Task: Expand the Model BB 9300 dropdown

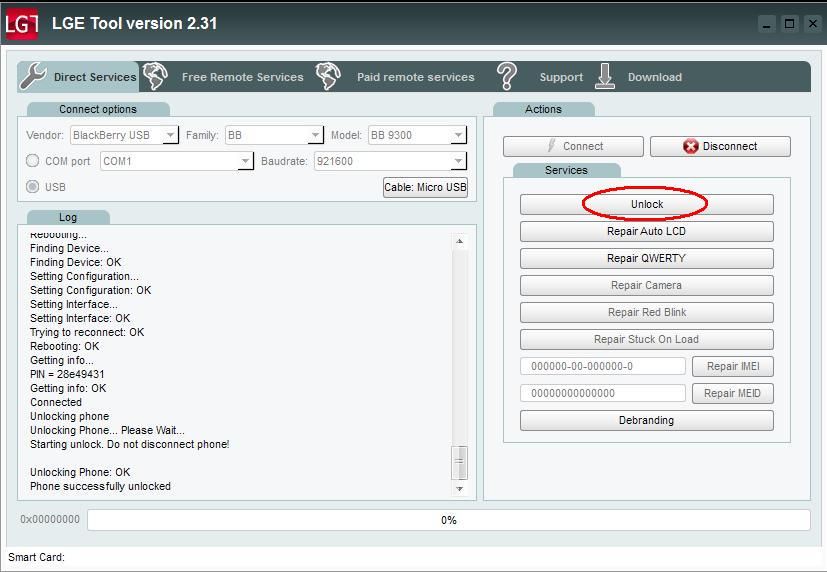Action: click(458, 135)
